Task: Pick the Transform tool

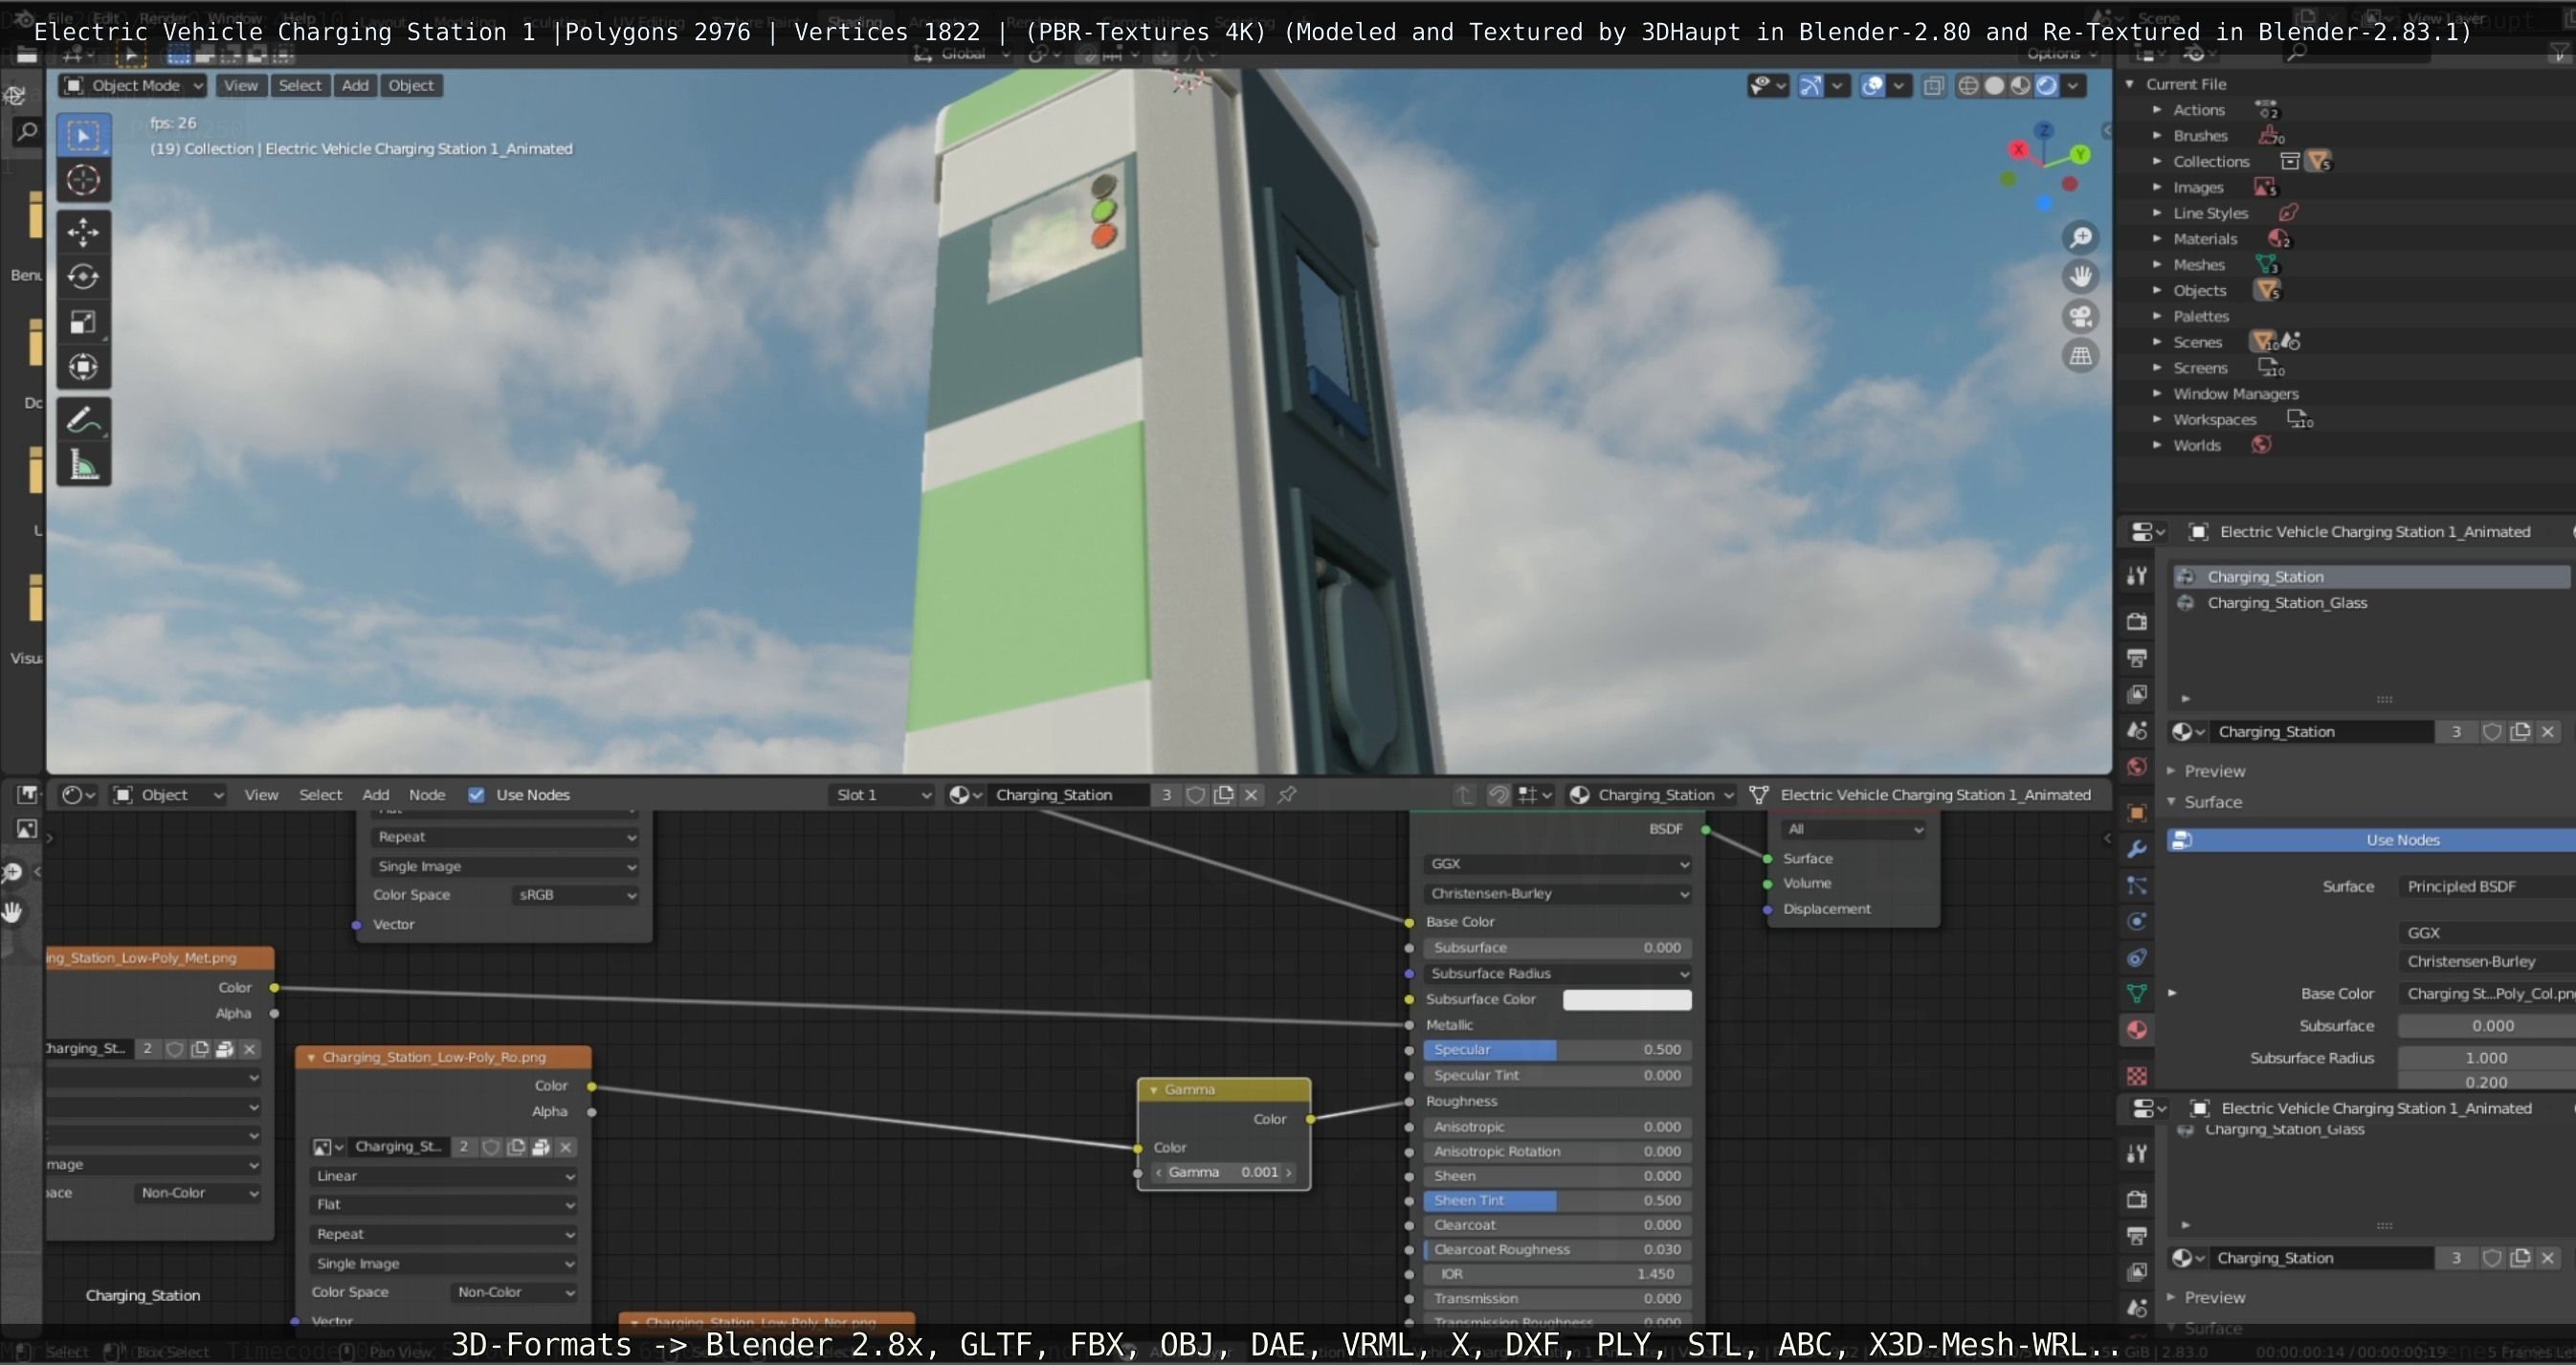Action: pos(83,367)
